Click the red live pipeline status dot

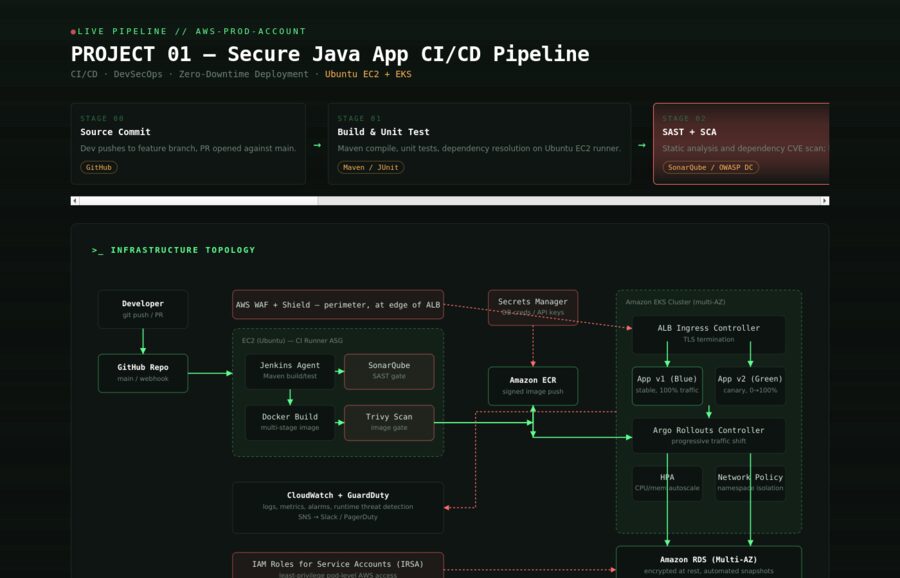click(73, 32)
